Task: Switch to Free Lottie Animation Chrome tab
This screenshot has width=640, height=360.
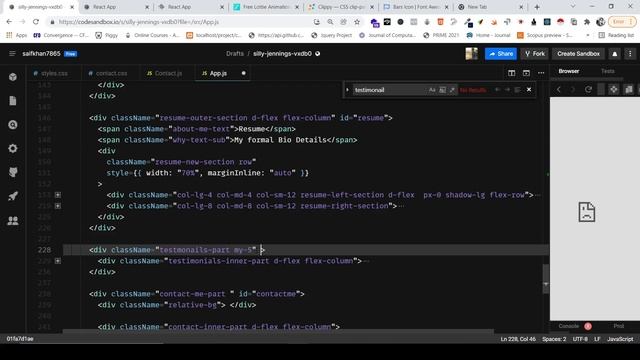Action: coord(266,7)
